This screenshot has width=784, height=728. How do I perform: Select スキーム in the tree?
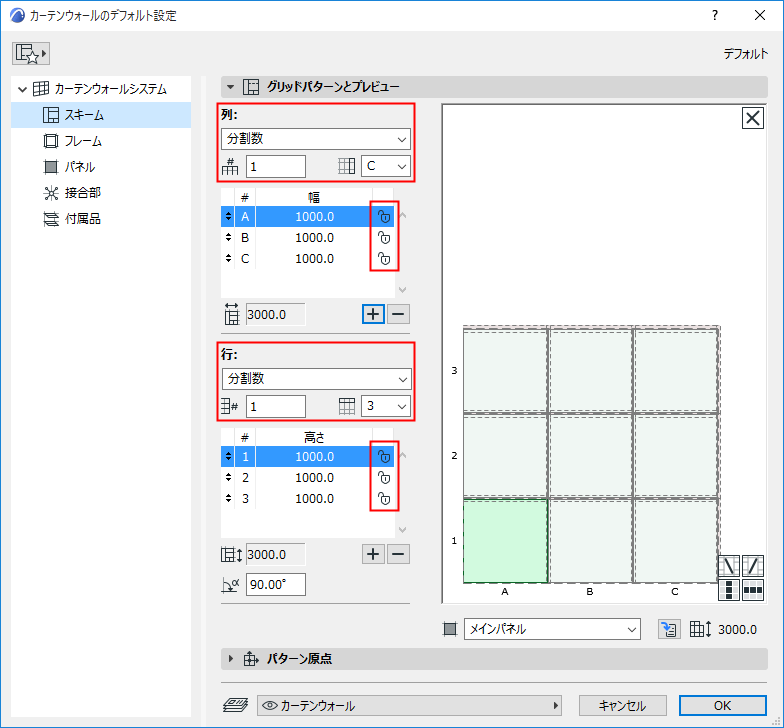(x=101, y=115)
